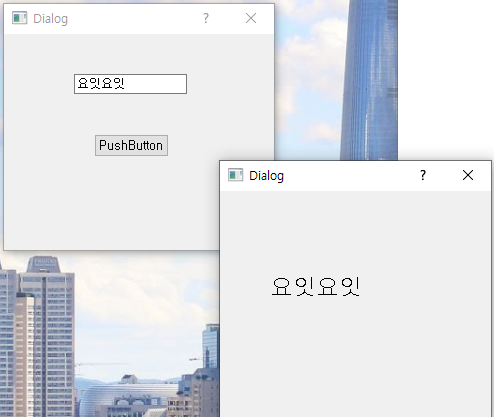Screen dimensions: 494x417
Task: Click the help question mark in background dialog
Action: click(206, 18)
